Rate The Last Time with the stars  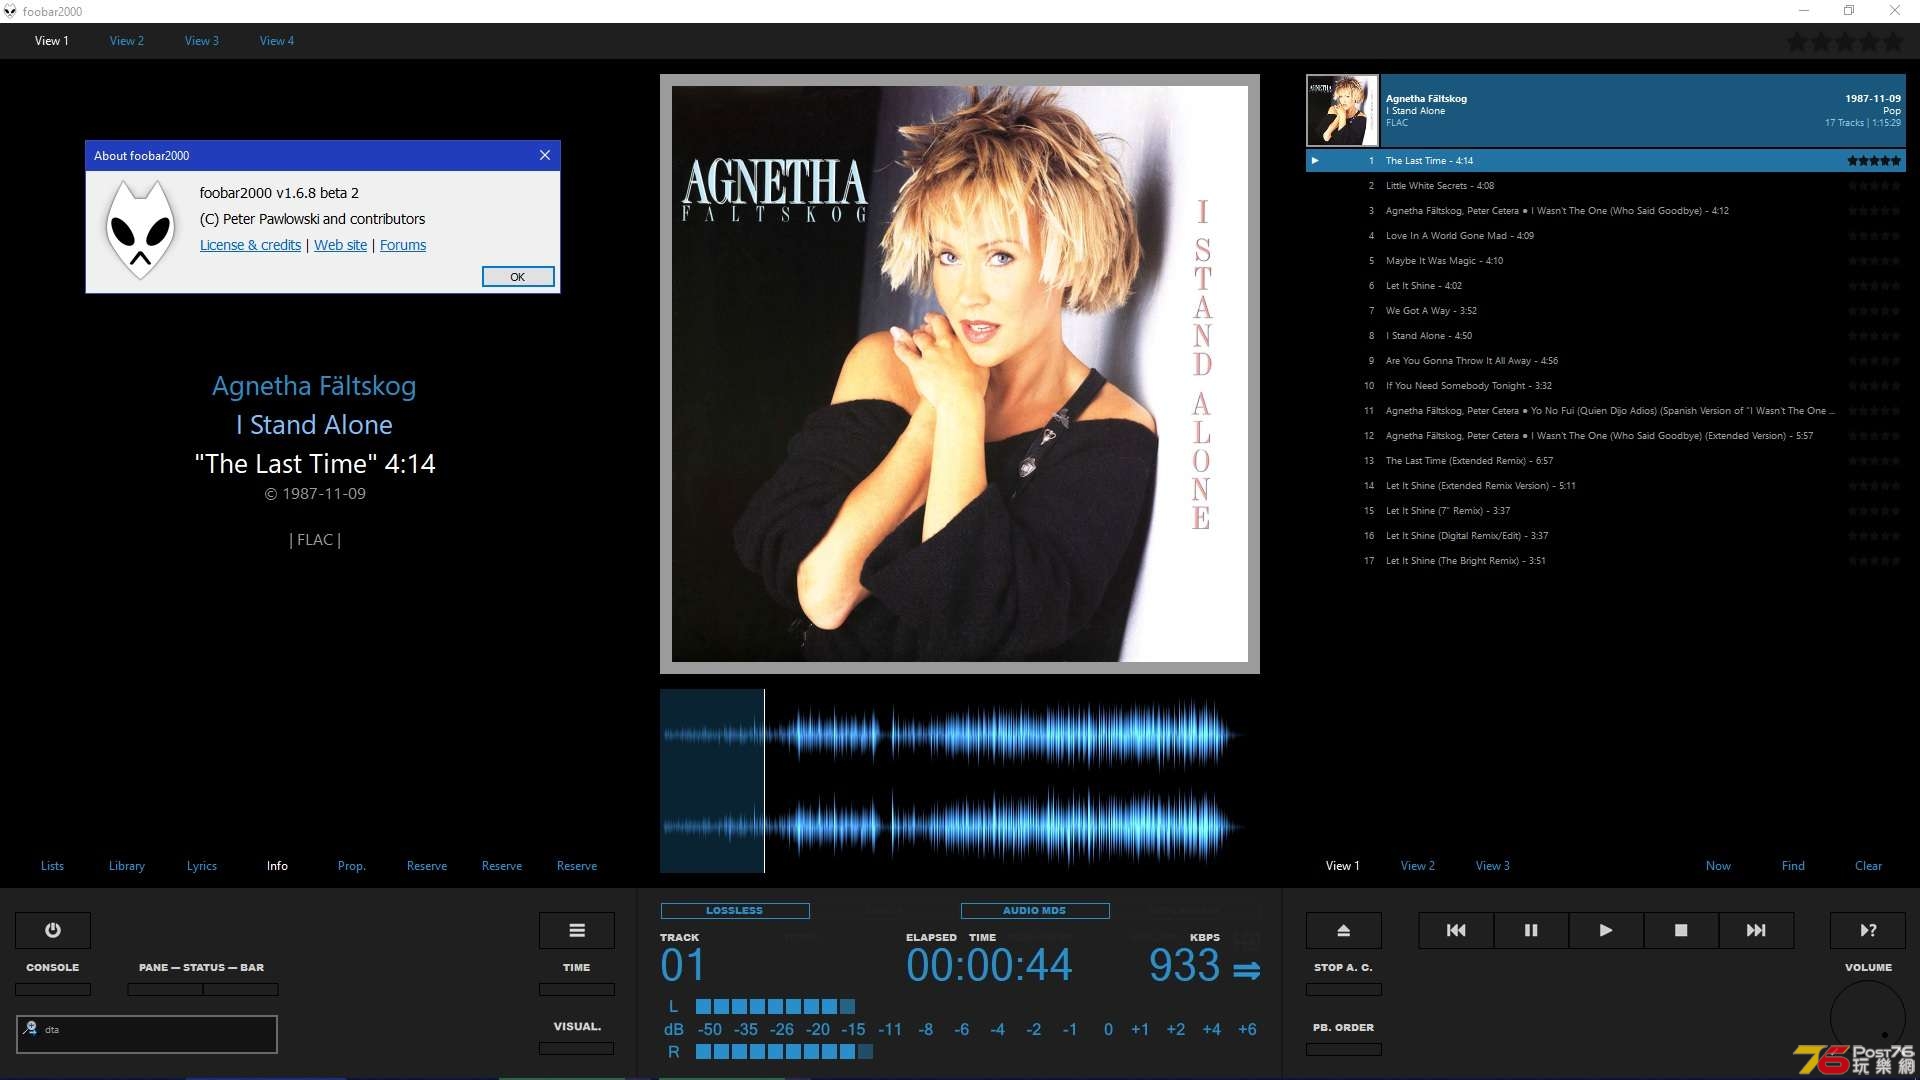pyautogui.click(x=1873, y=160)
